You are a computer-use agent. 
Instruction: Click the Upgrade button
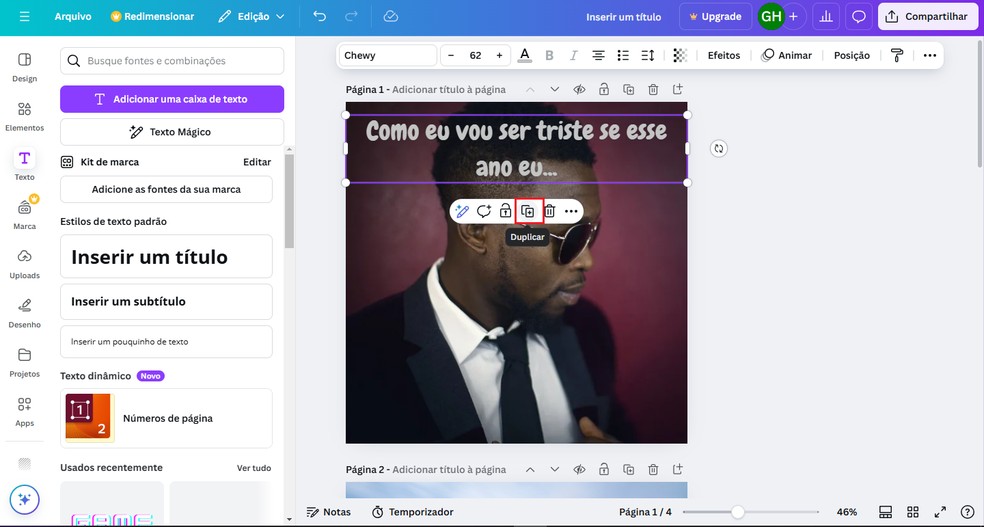tap(715, 17)
